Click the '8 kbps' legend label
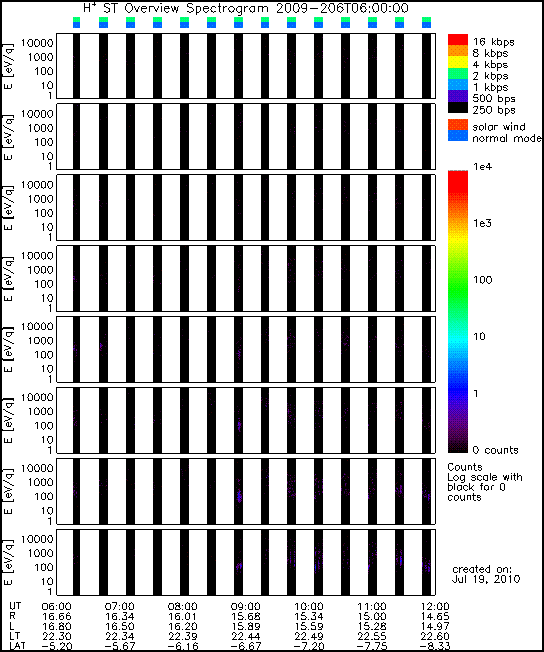Screen dimensions: 544x652 pyautogui.click(x=490, y=53)
